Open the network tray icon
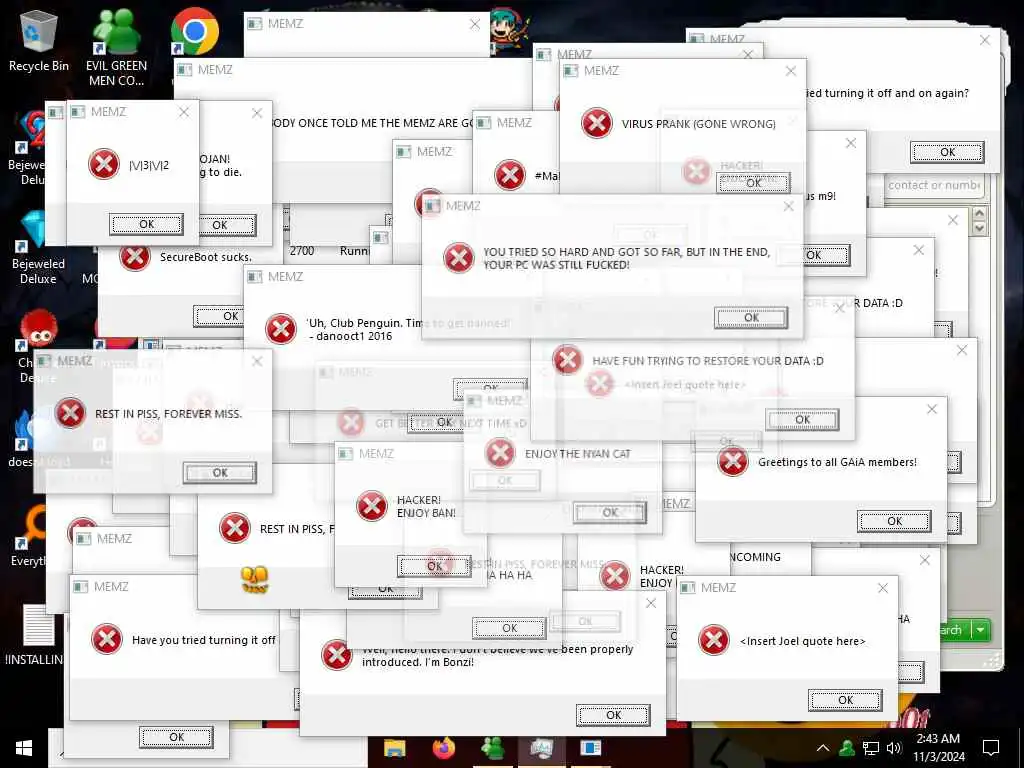This screenshot has width=1024, height=768. [871, 748]
